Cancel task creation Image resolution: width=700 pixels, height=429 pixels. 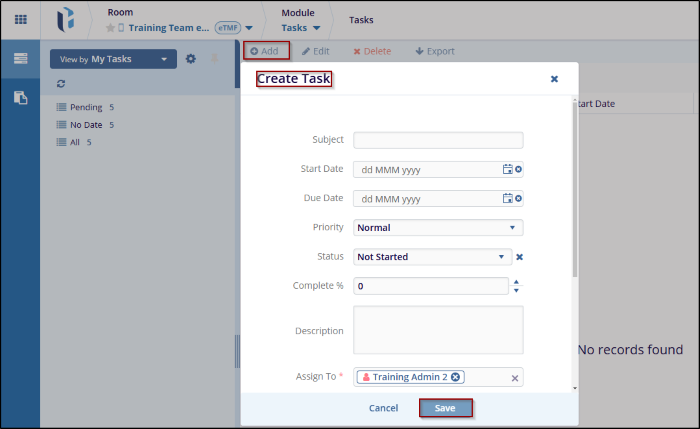383,408
